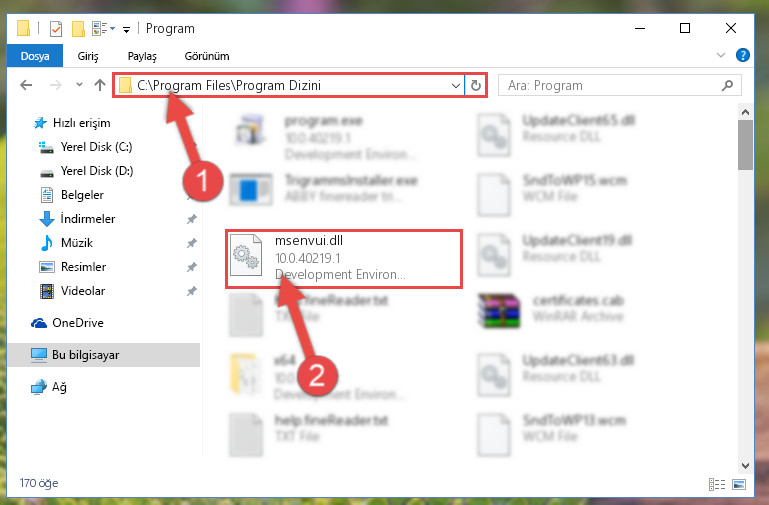
Task: Open the Quick Access Toolbar customize dropdown
Action: 126,30
